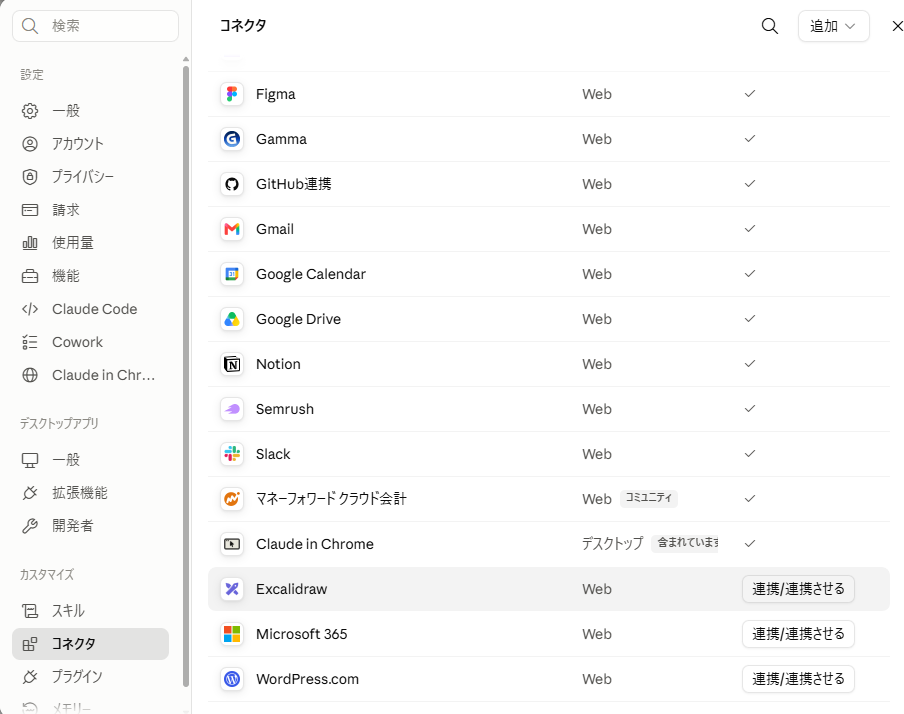Click the Gmail row checkmark

tap(749, 228)
